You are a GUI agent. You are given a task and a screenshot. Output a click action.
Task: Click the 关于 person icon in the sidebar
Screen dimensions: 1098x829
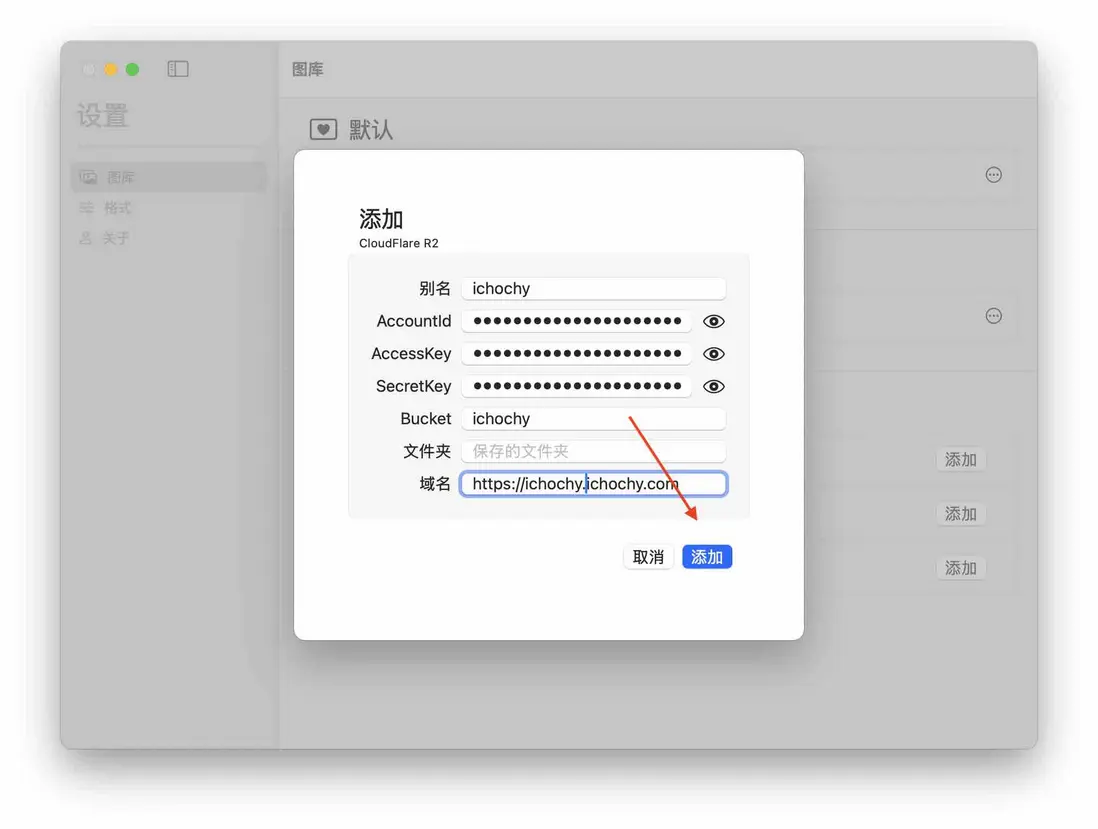tap(84, 238)
